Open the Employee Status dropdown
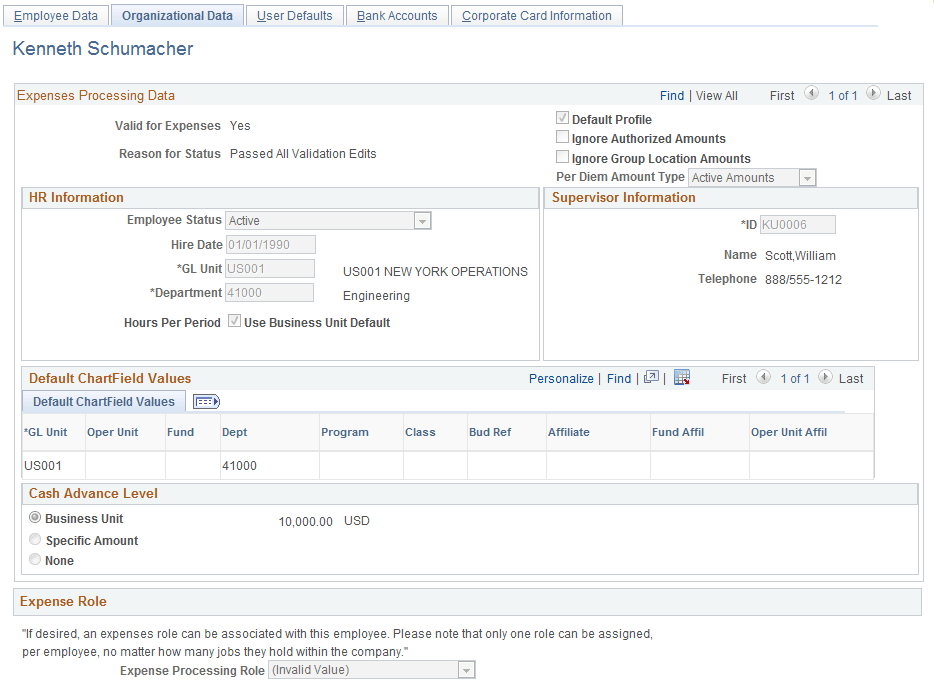 (x=422, y=220)
